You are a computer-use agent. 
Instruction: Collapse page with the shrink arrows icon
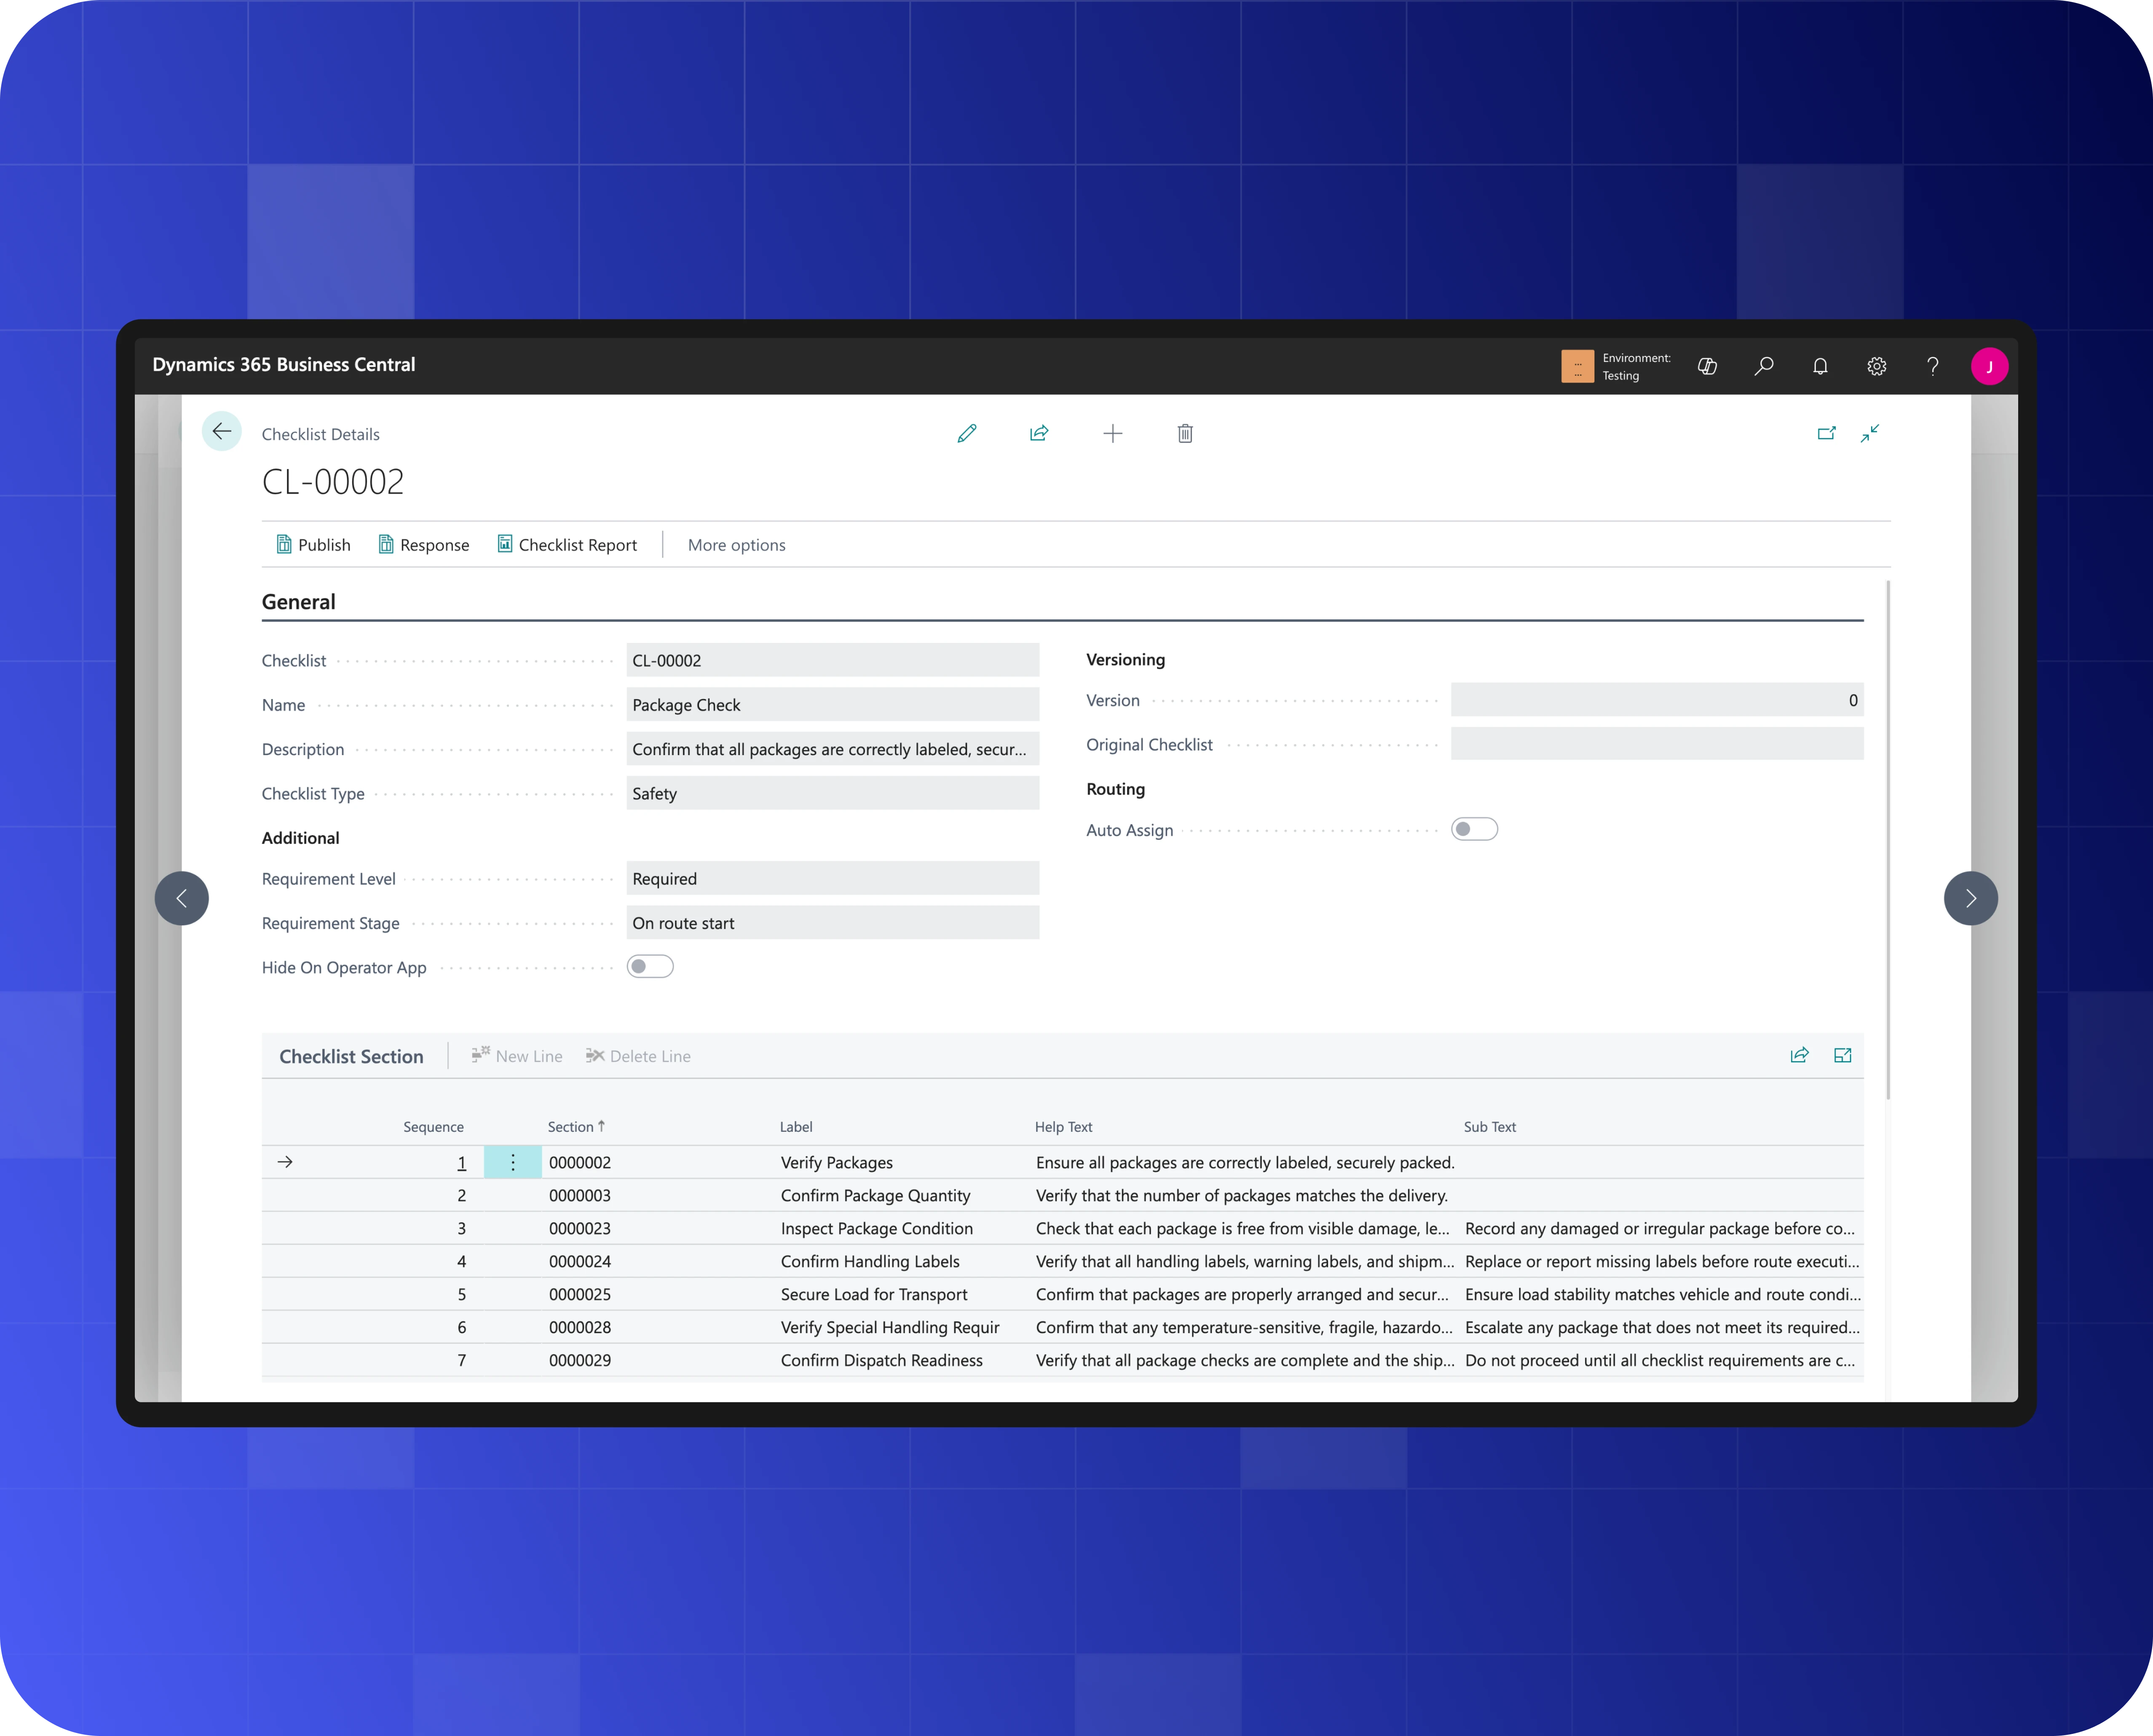tap(1869, 433)
